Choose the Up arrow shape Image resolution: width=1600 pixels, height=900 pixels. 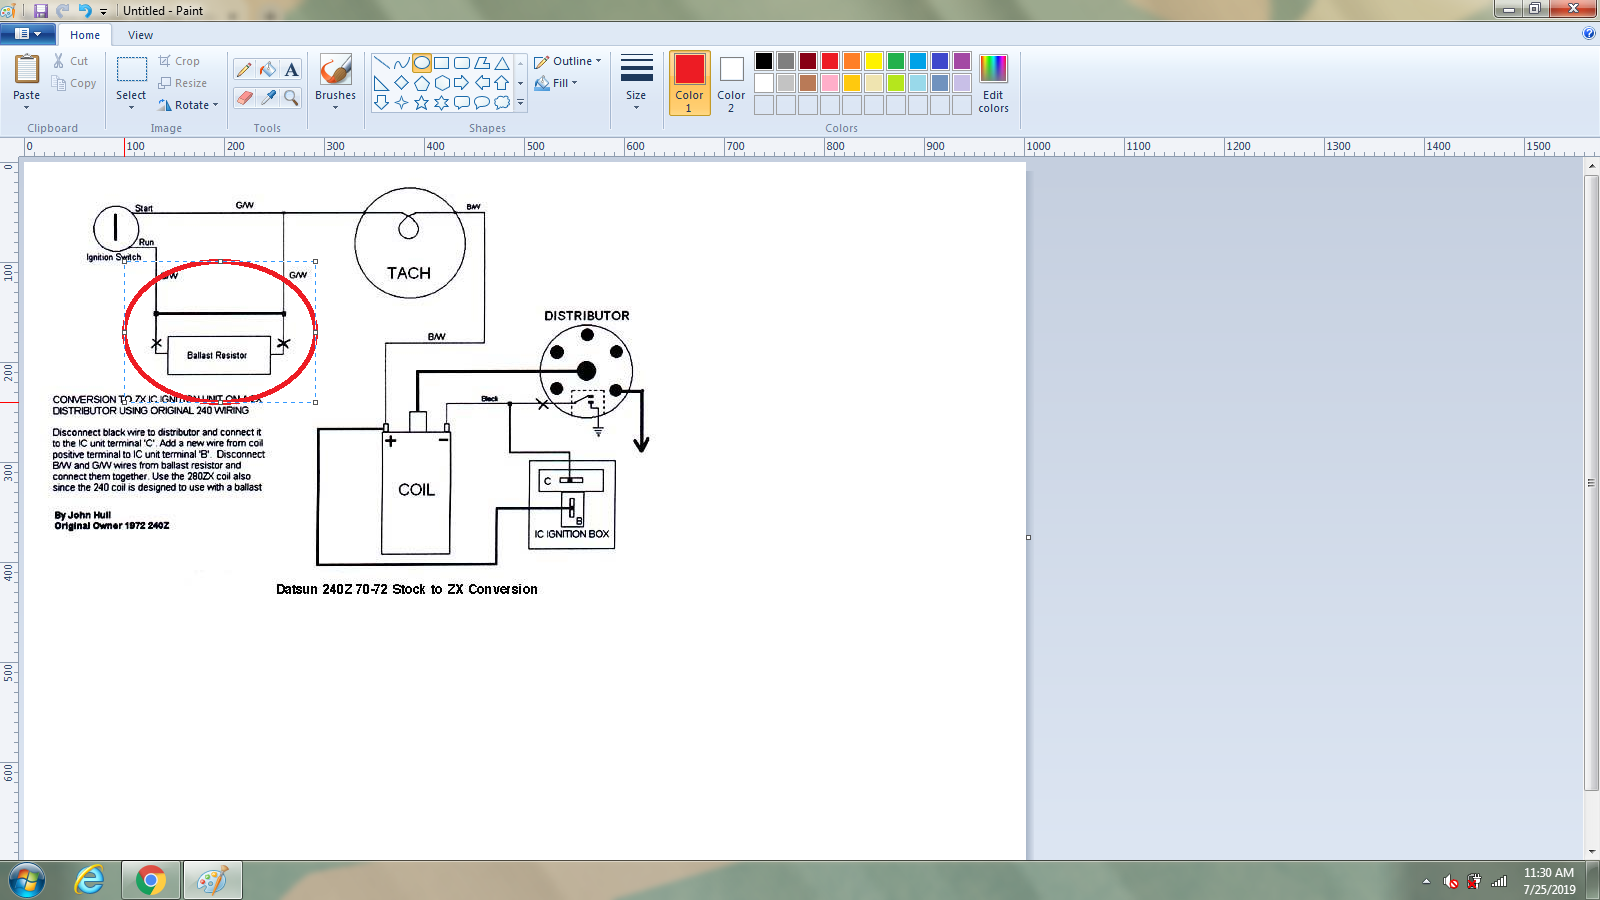click(x=502, y=83)
